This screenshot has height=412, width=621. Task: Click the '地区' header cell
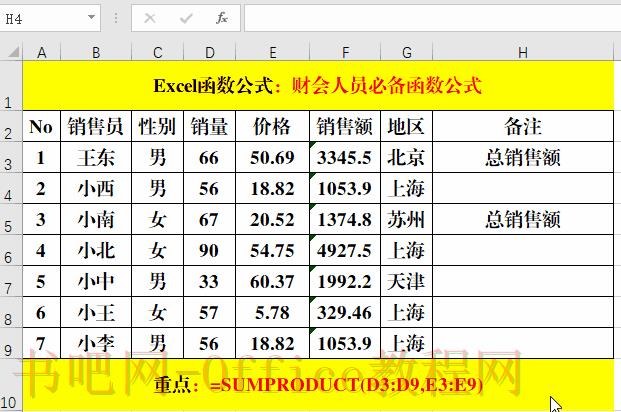click(x=406, y=126)
